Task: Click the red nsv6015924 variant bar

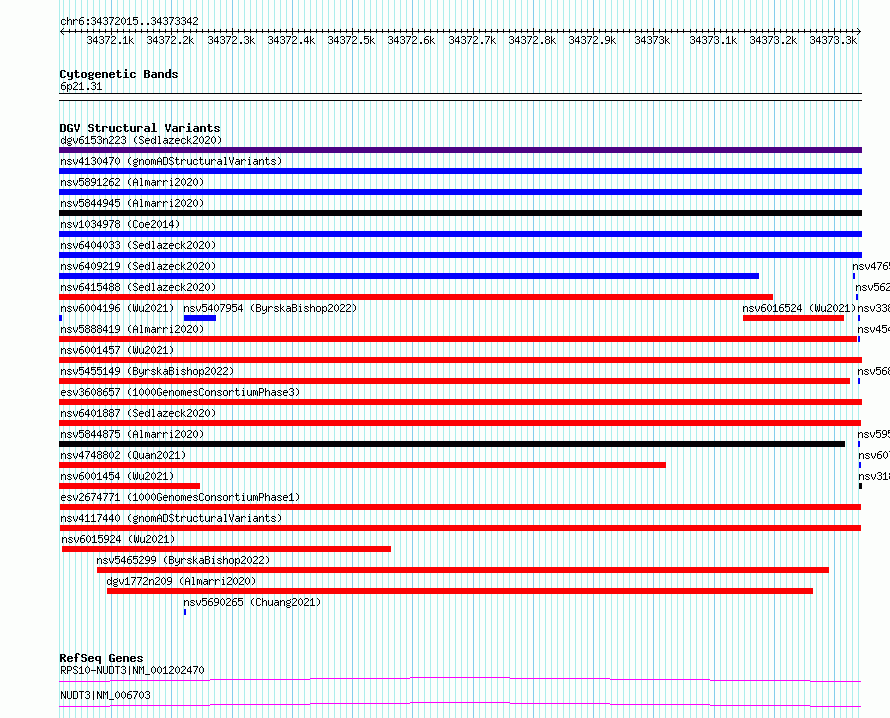Action: (x=226, y=549)
